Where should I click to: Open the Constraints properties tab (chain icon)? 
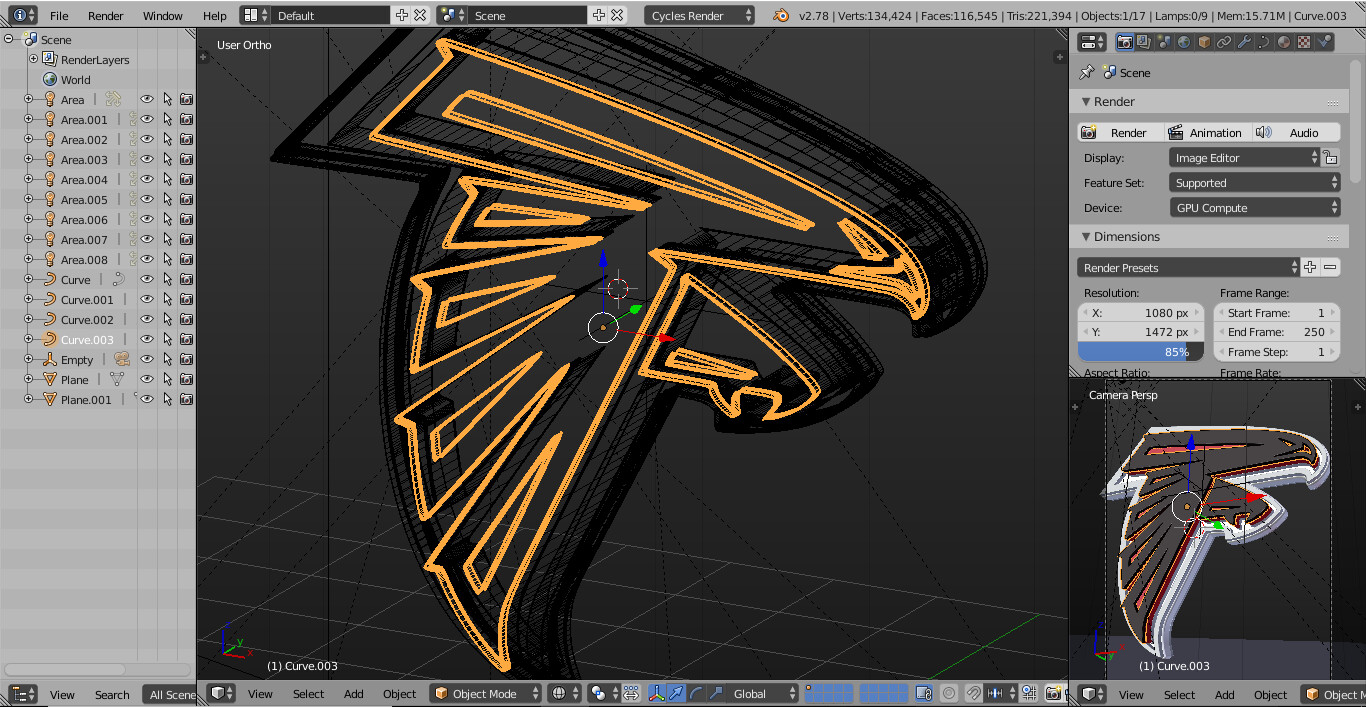tap(1224, 42)
